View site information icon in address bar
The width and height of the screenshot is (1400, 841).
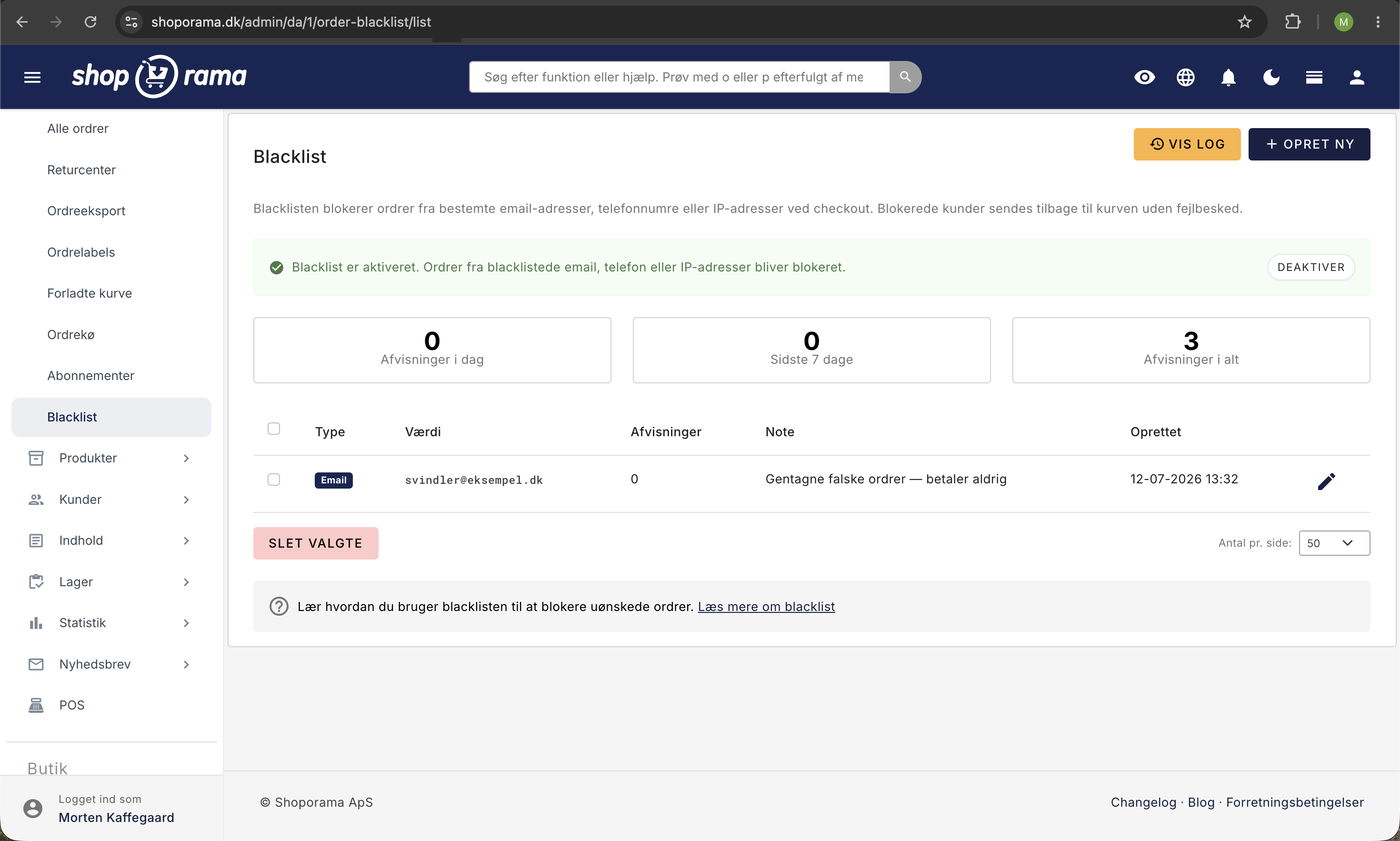pos(132,21)
